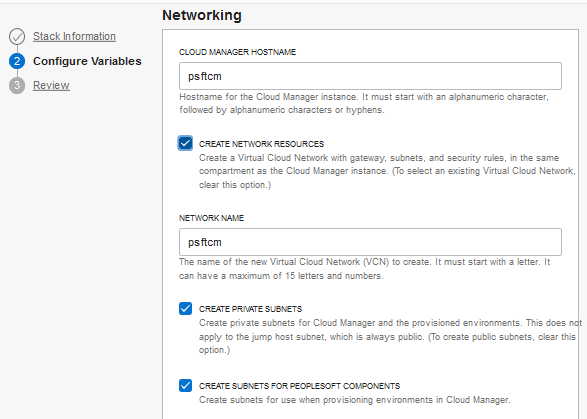Click 'Create subnets for use when provisioning' text
Screen dimensions: 587x419
(x=355, y=400)
